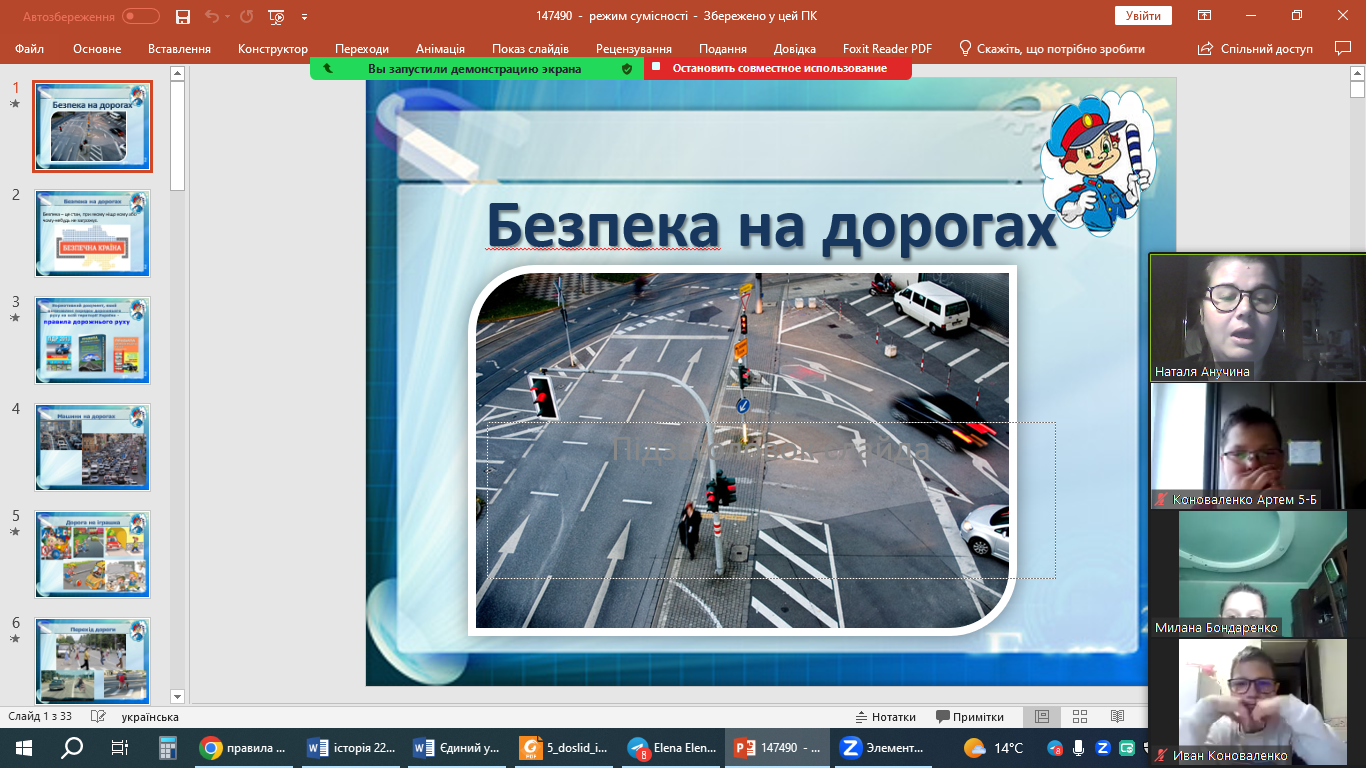
Task: Toggle the Примітки comments pane
Action: (969, 717)
